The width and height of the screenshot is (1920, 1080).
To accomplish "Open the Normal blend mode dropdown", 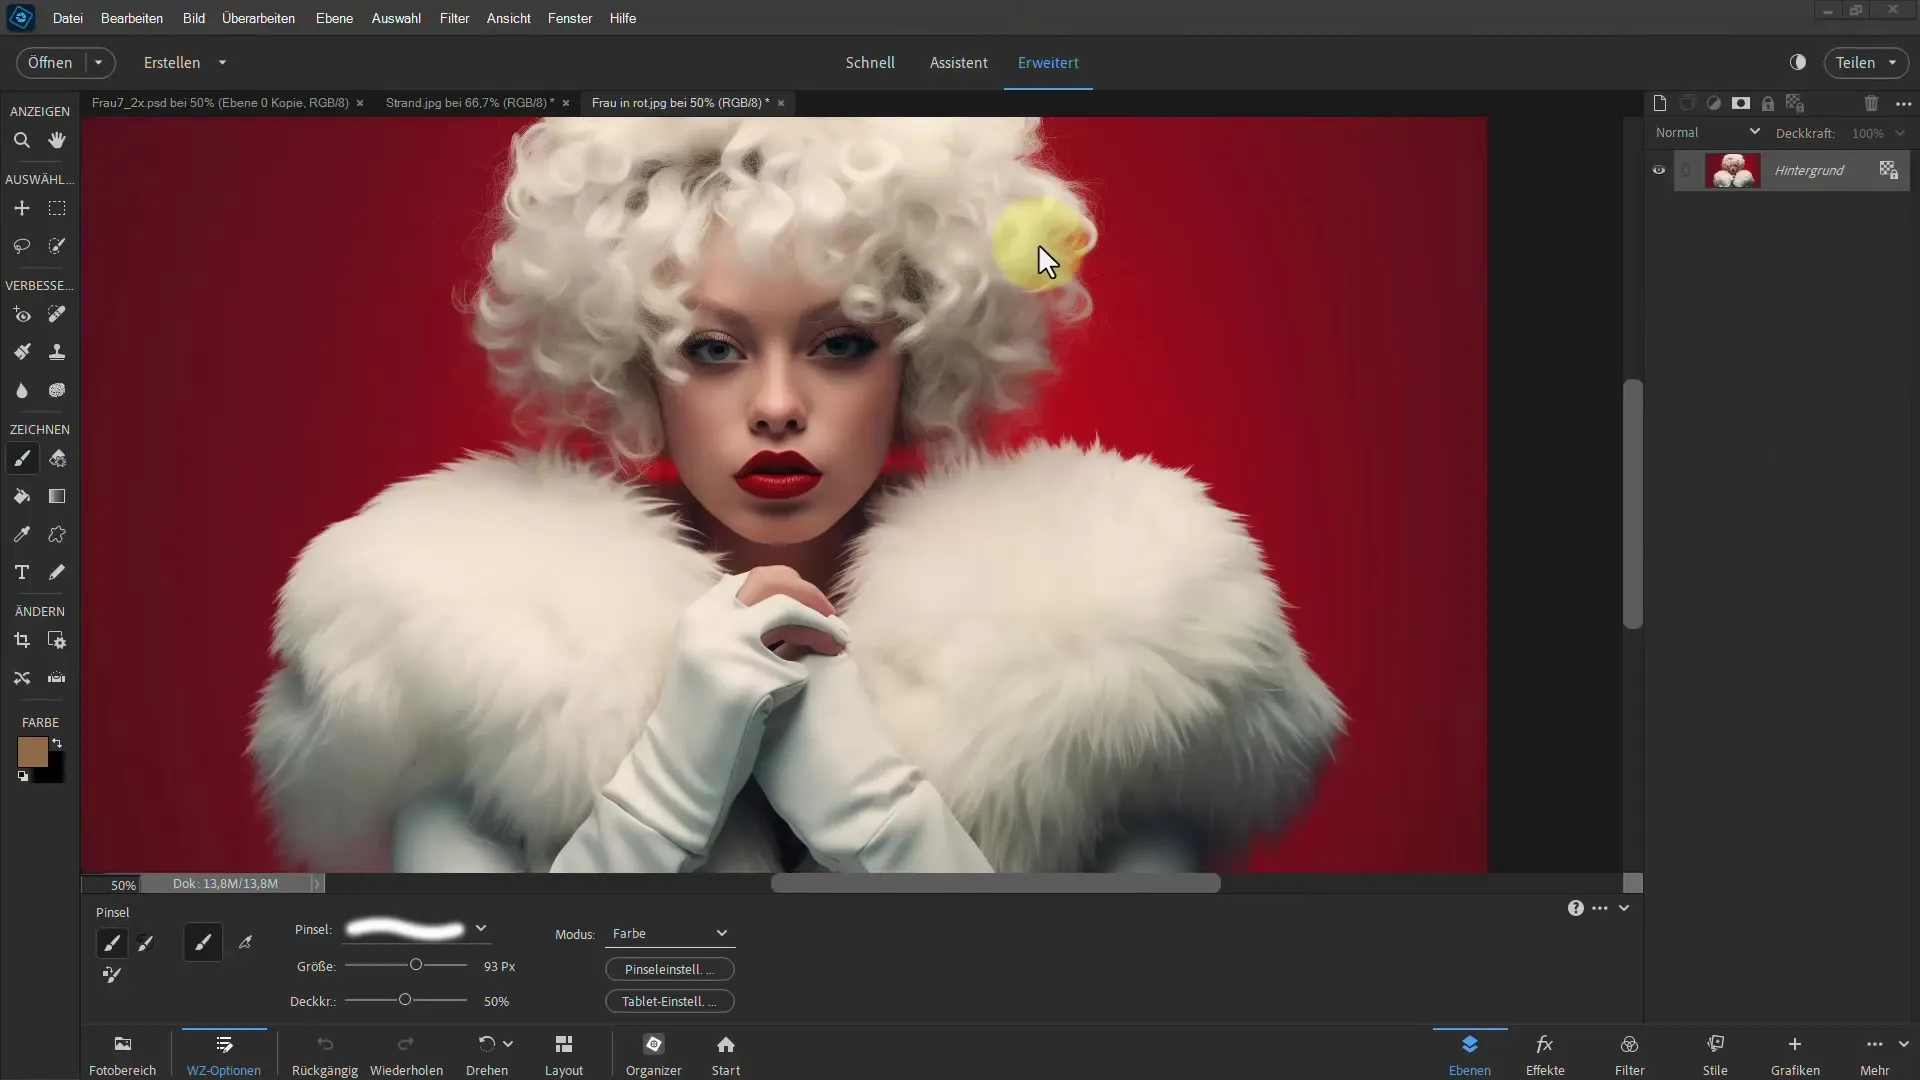I will pyautogui.click(x=1707, y=132).
